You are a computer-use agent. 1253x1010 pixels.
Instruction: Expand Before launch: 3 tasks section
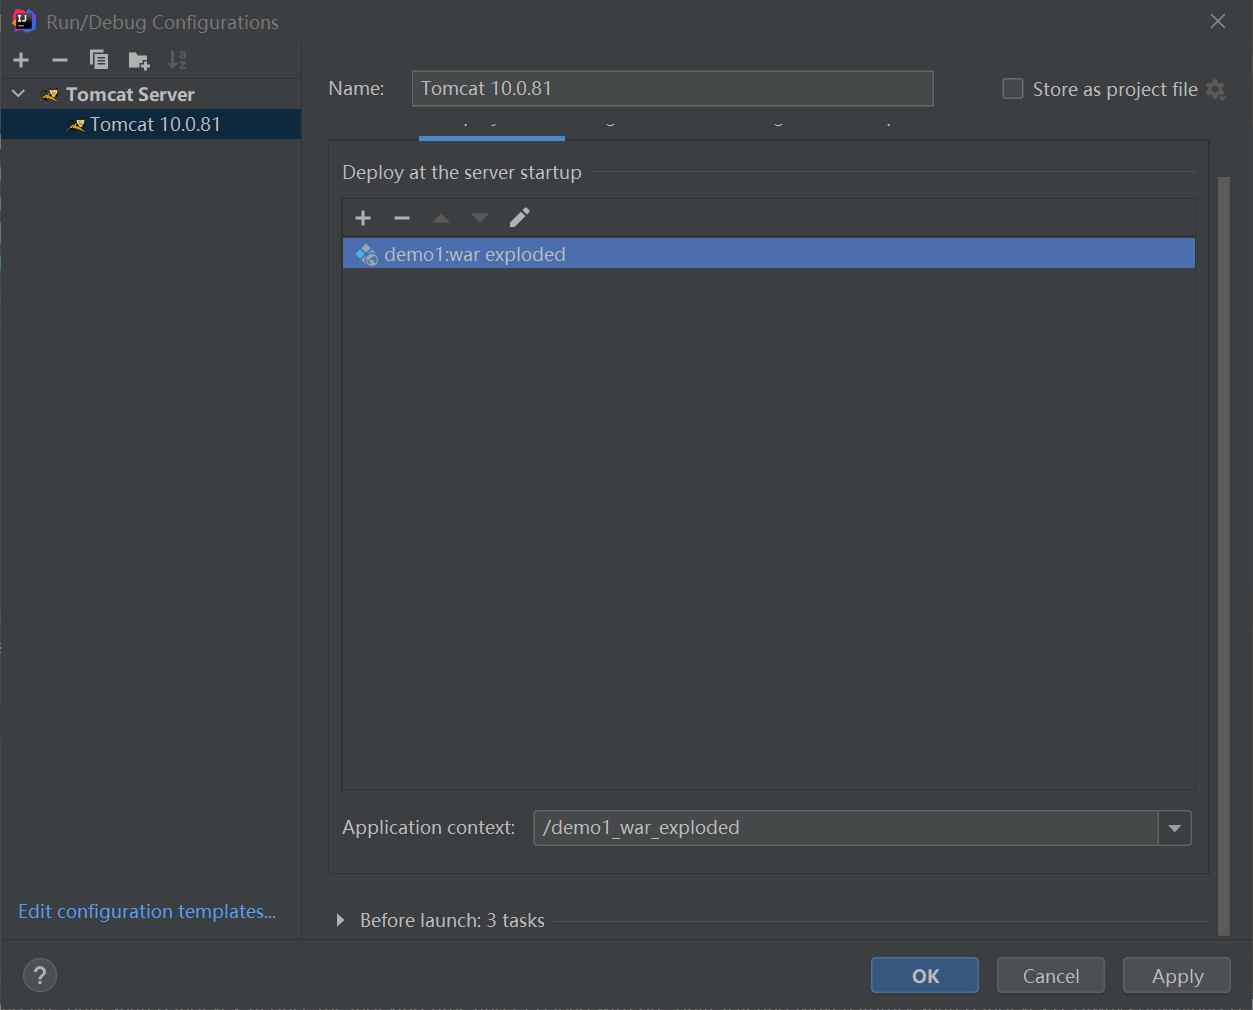coord(340,920)
